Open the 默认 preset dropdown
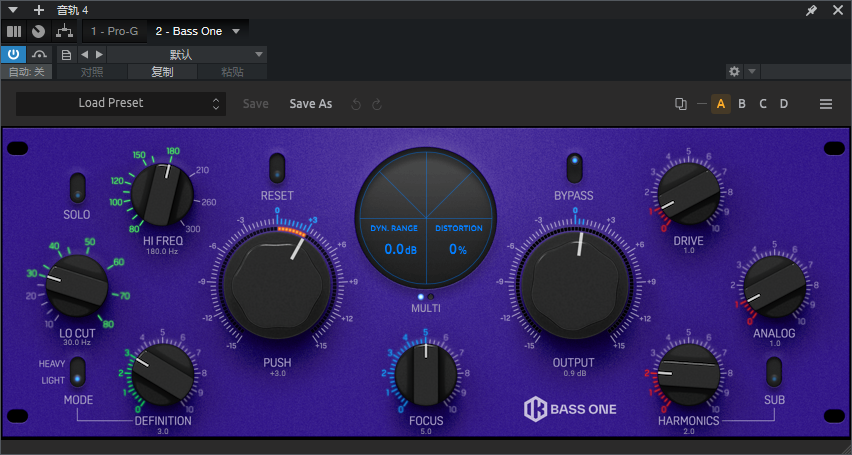This screenshot has width=852, height=455. pyautogui.click(x=187, y=54)
